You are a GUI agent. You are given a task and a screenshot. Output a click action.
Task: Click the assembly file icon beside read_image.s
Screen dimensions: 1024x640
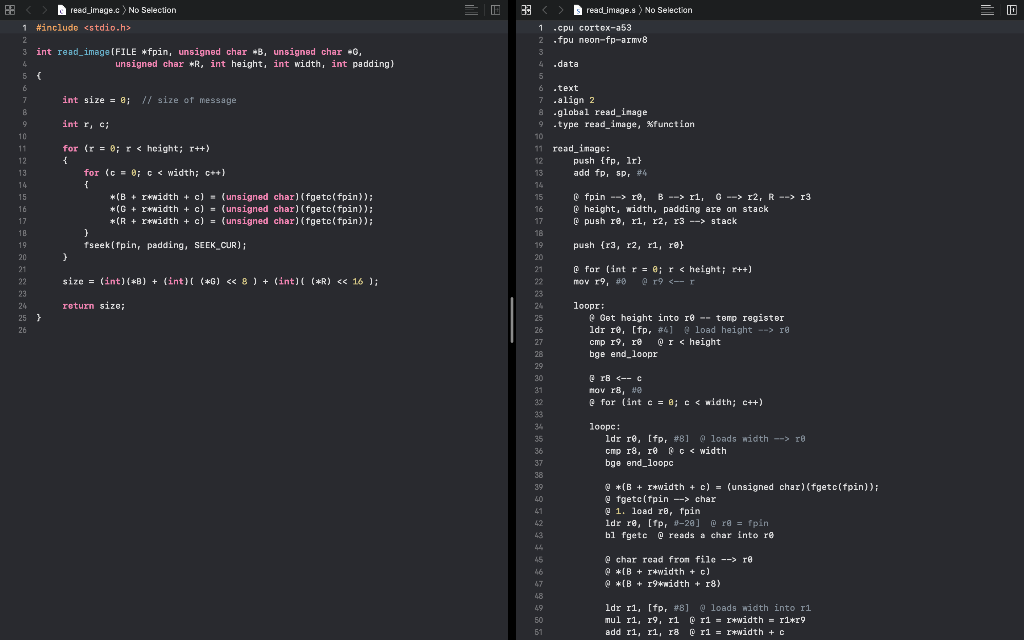578,10
